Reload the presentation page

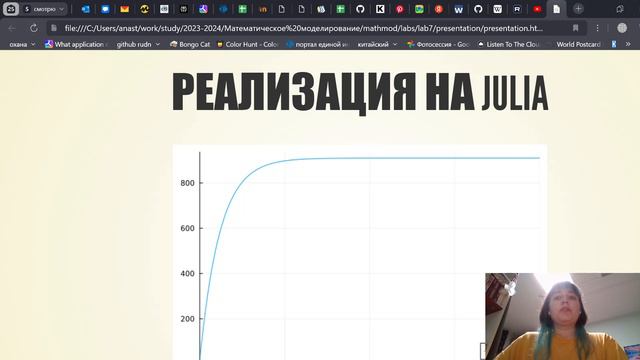click(x=34, y=28)
